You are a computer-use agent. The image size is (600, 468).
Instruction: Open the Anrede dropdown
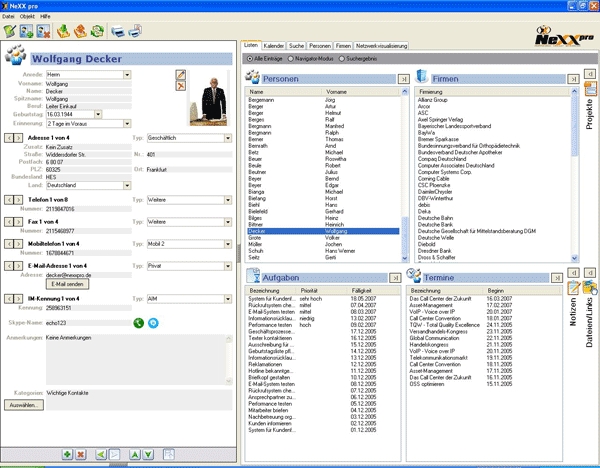coord(127,74)
